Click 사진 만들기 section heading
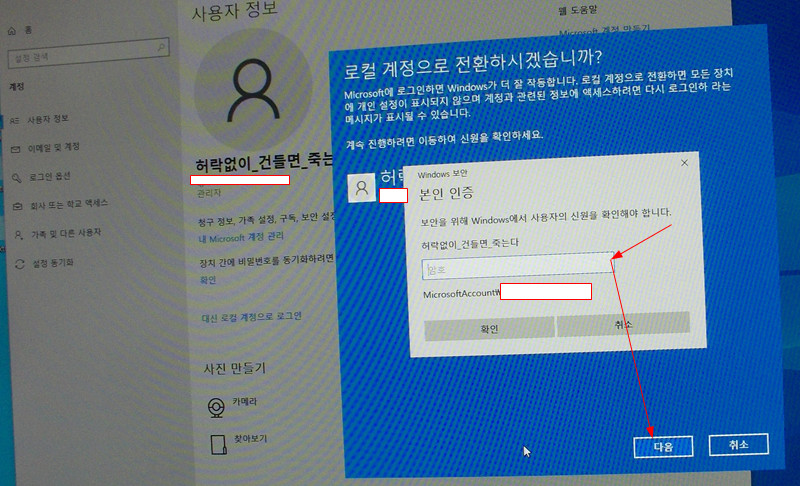Image resolution: width=800 pixels, height=486 pixels. click(235, 368)
